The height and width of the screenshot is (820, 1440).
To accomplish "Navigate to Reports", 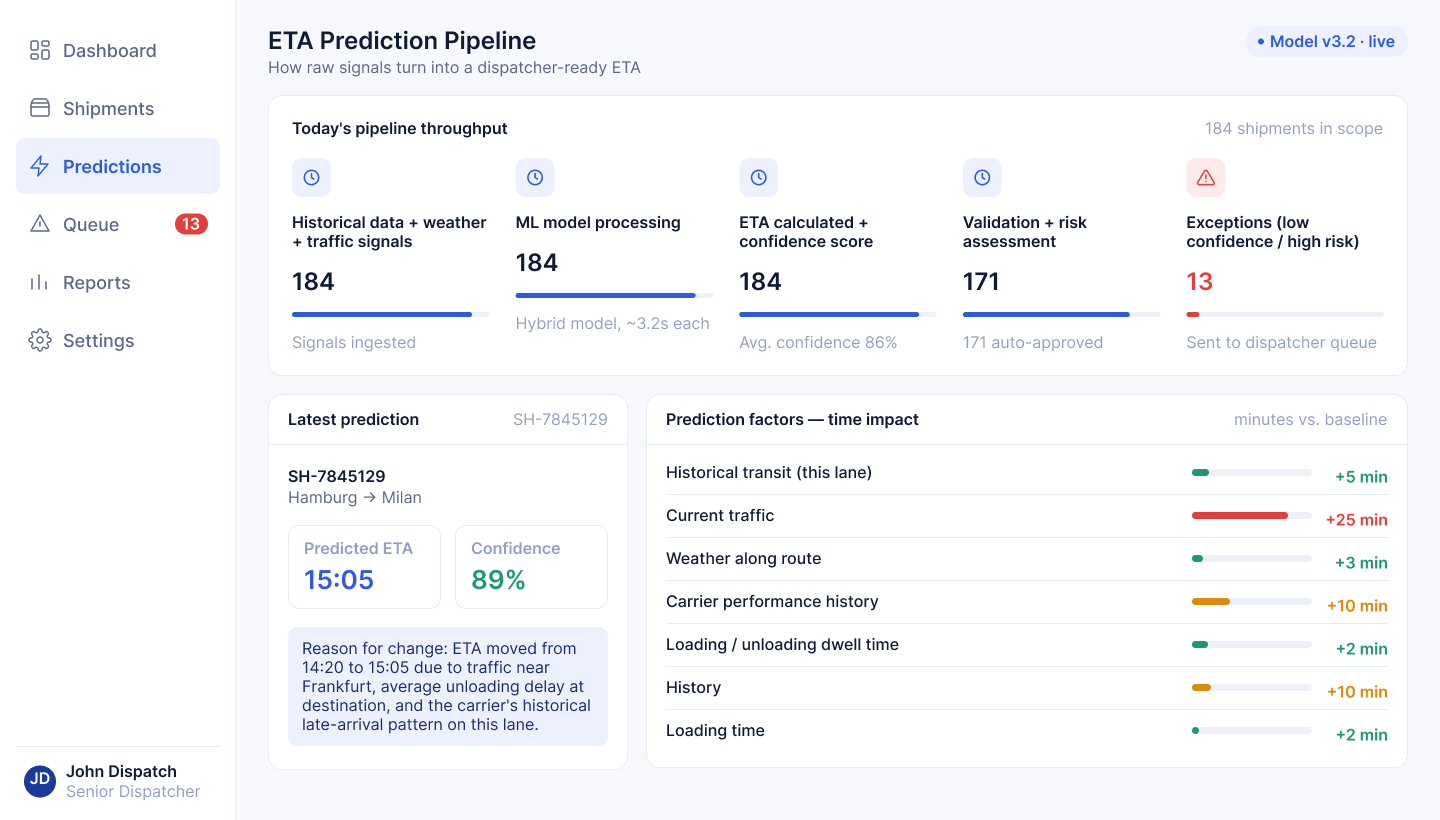I will pyautogui.click(x=118, y=282).
